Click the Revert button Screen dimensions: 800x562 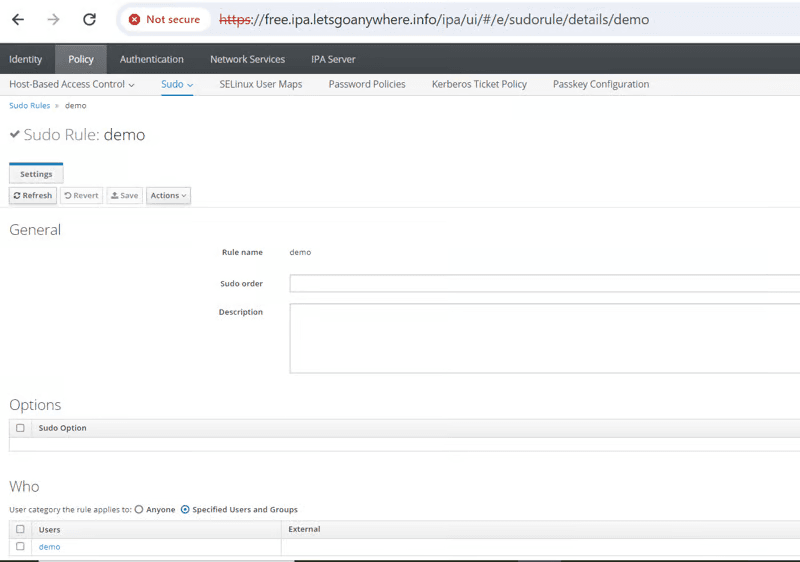tap(82, 196)
